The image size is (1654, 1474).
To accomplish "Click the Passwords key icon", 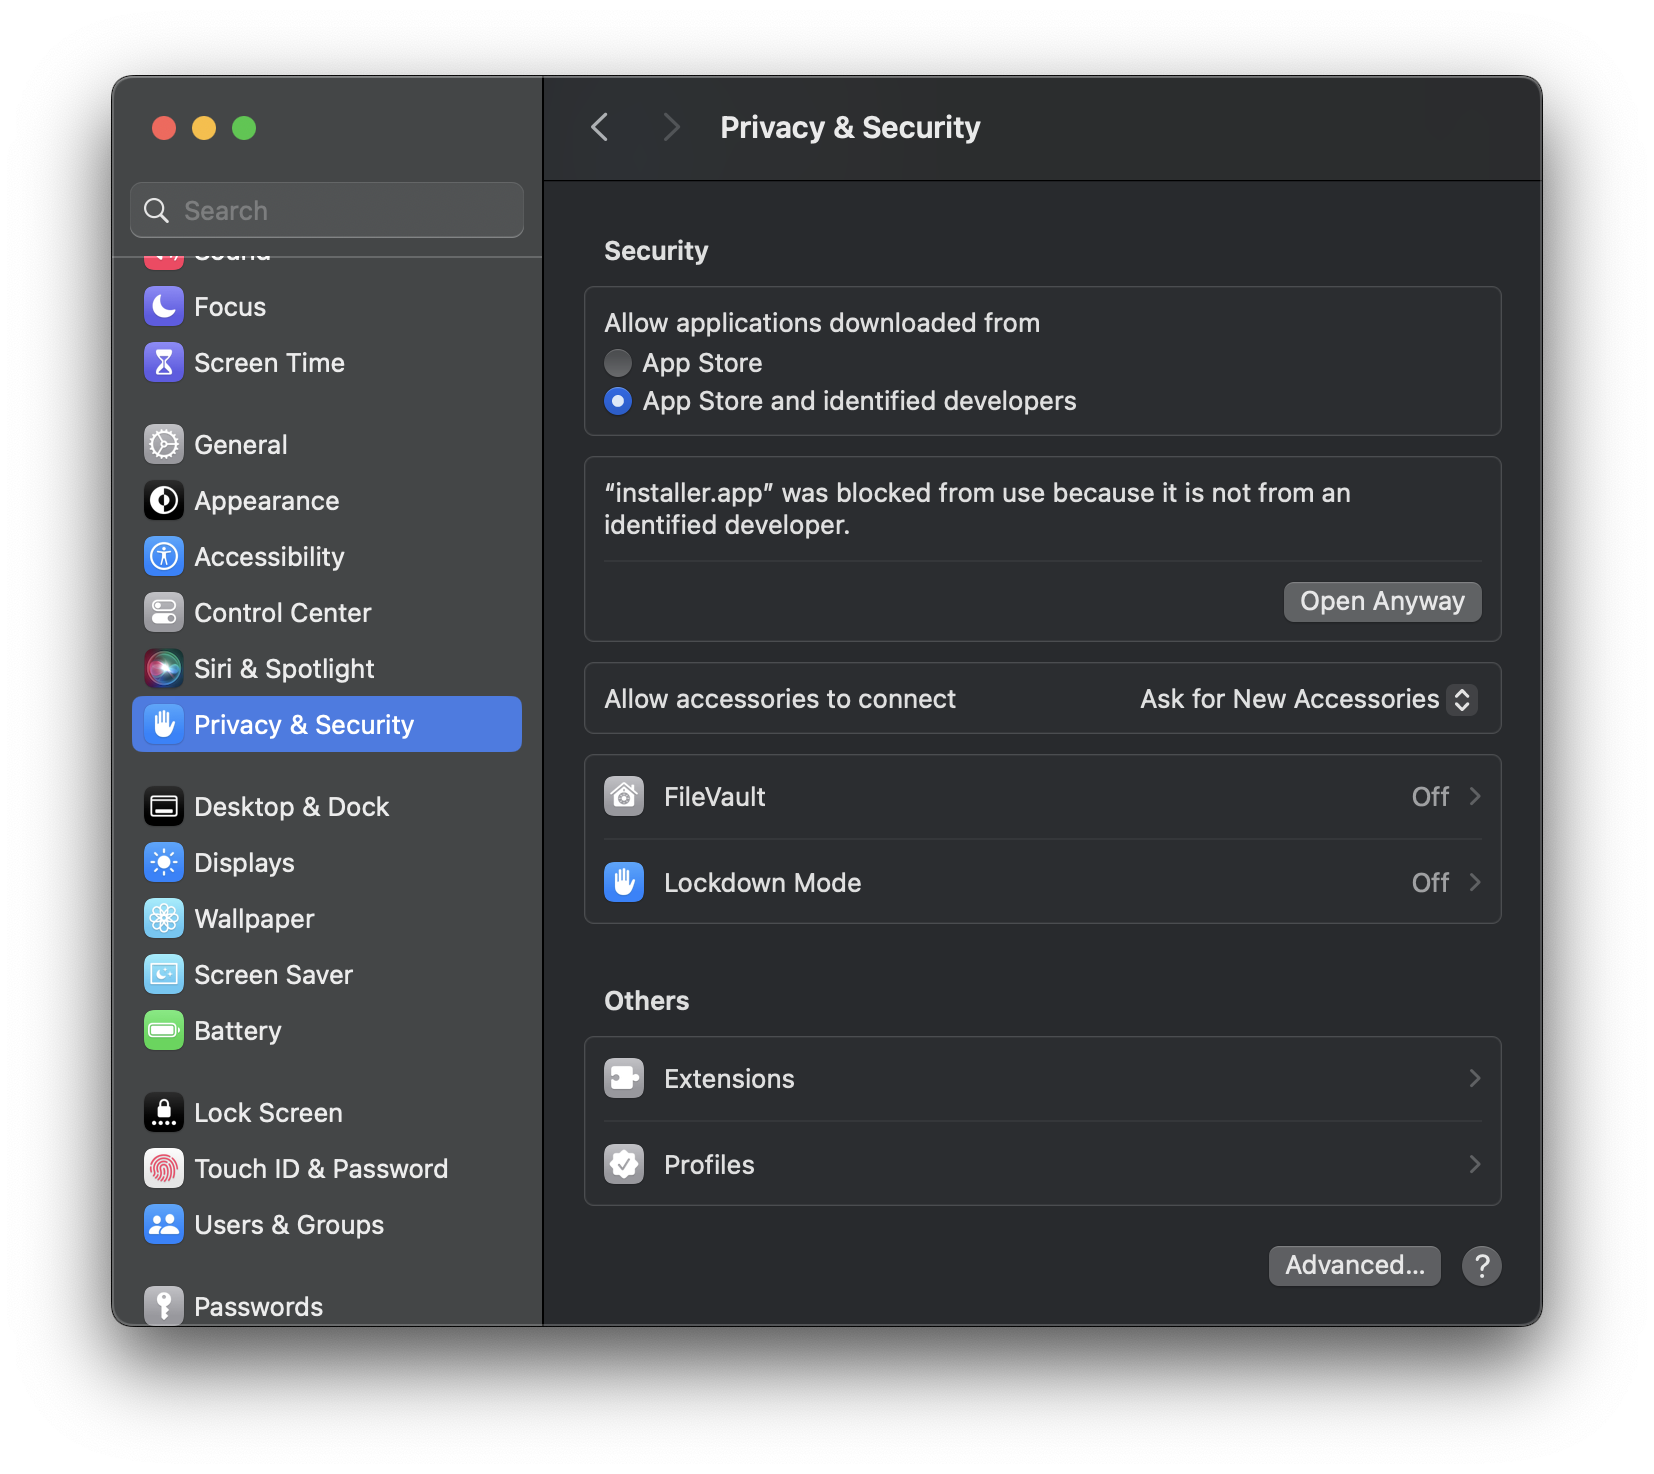I will tap(164, 1305).
